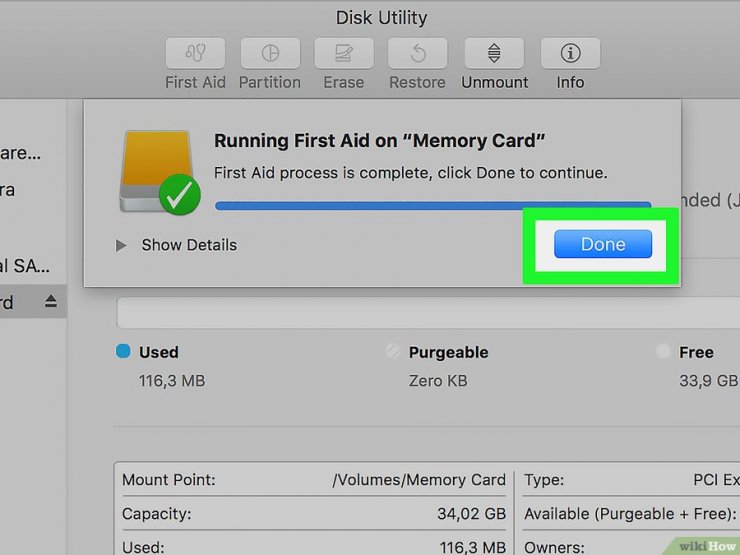Click the First Aid stethoscope icon
Viewport: 740px width, 555px height.
pyautogui.click(x=195, y=53)
